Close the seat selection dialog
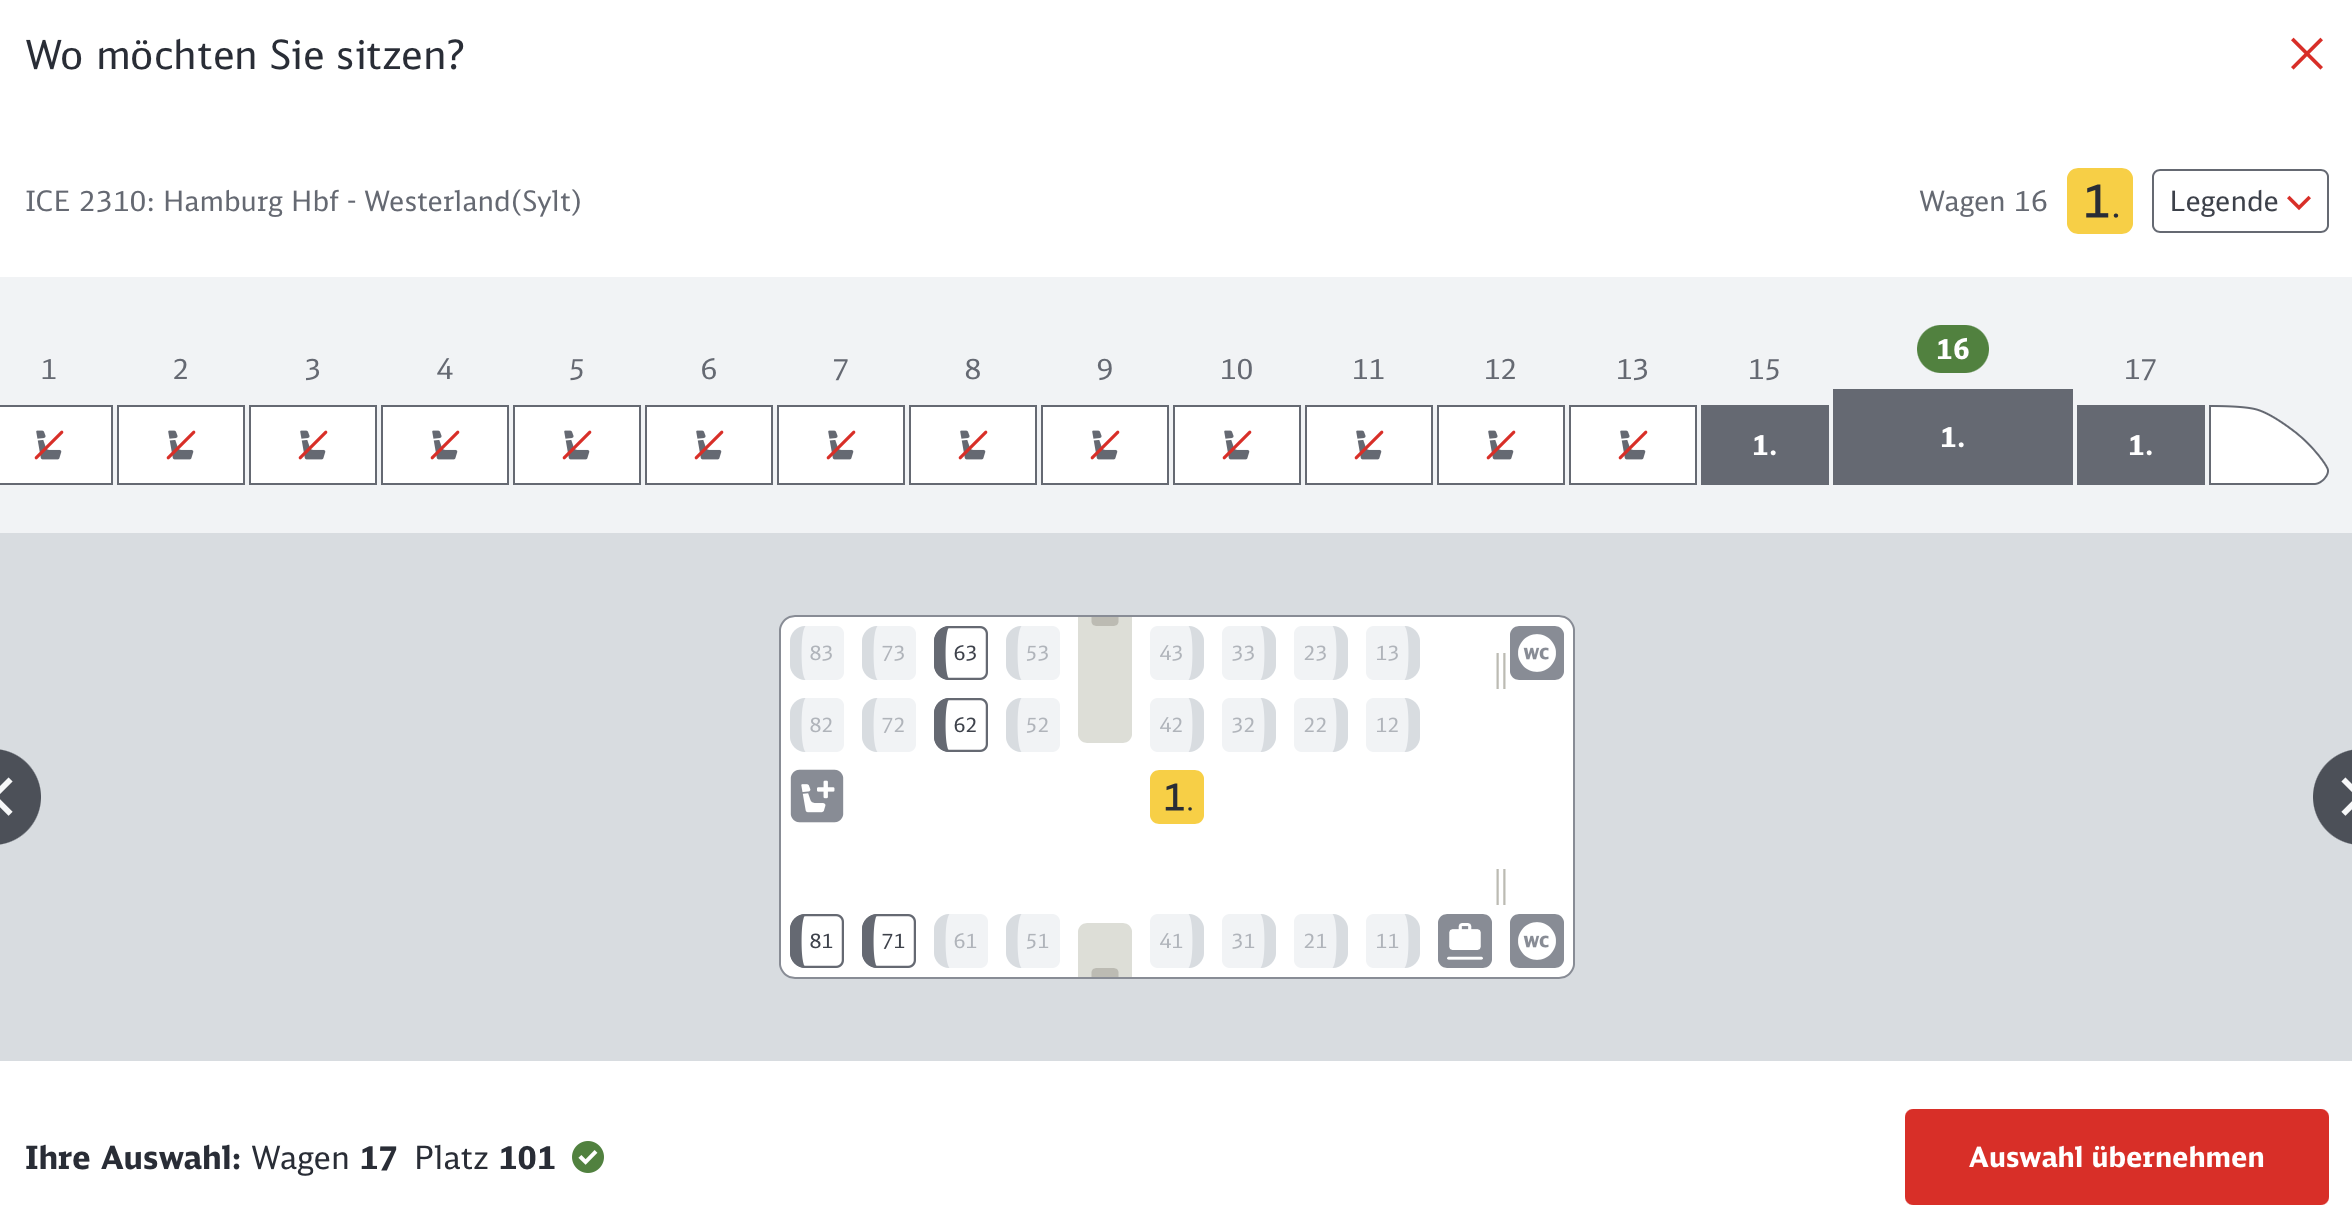This screenshot has width=2352, height=1228. pos(2306,54)
